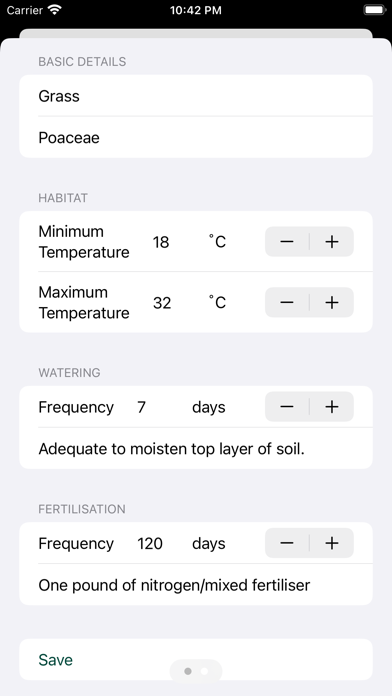This screenshot has width=392, height=696.
Task: Tap the second page indicator dot
Action: 204,671
